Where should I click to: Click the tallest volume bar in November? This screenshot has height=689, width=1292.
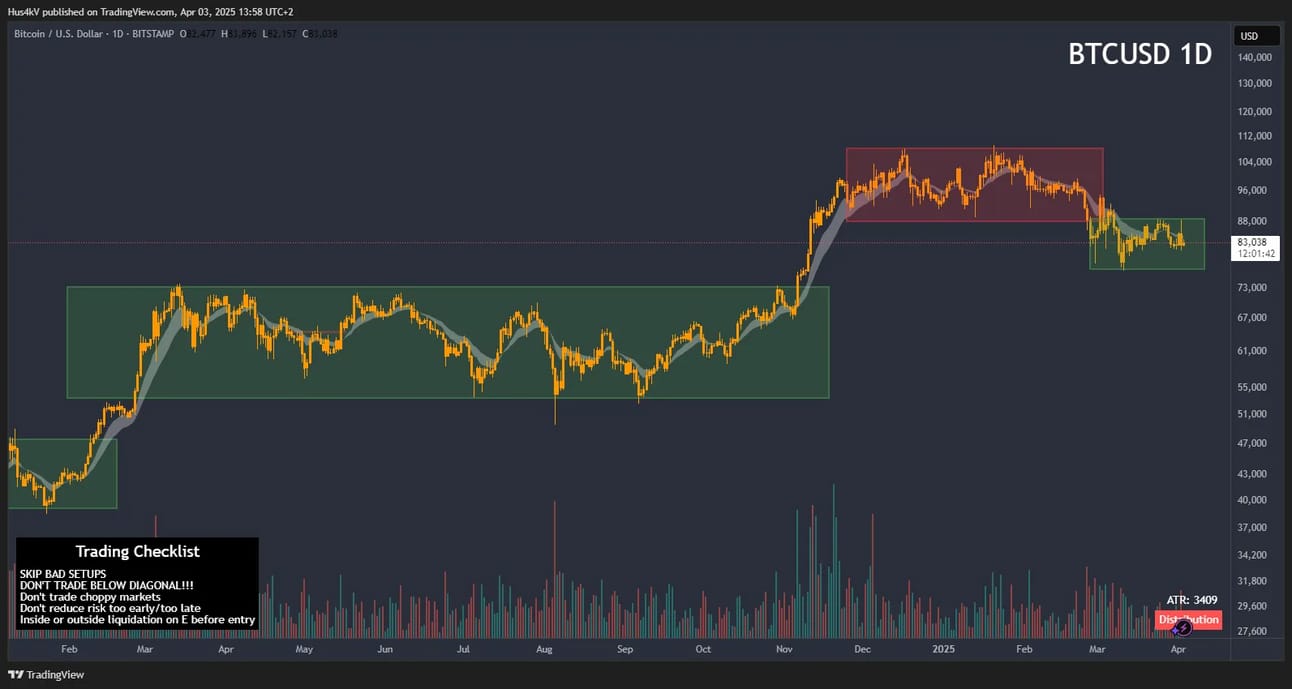pyautogui.click(x=833, y=561)
